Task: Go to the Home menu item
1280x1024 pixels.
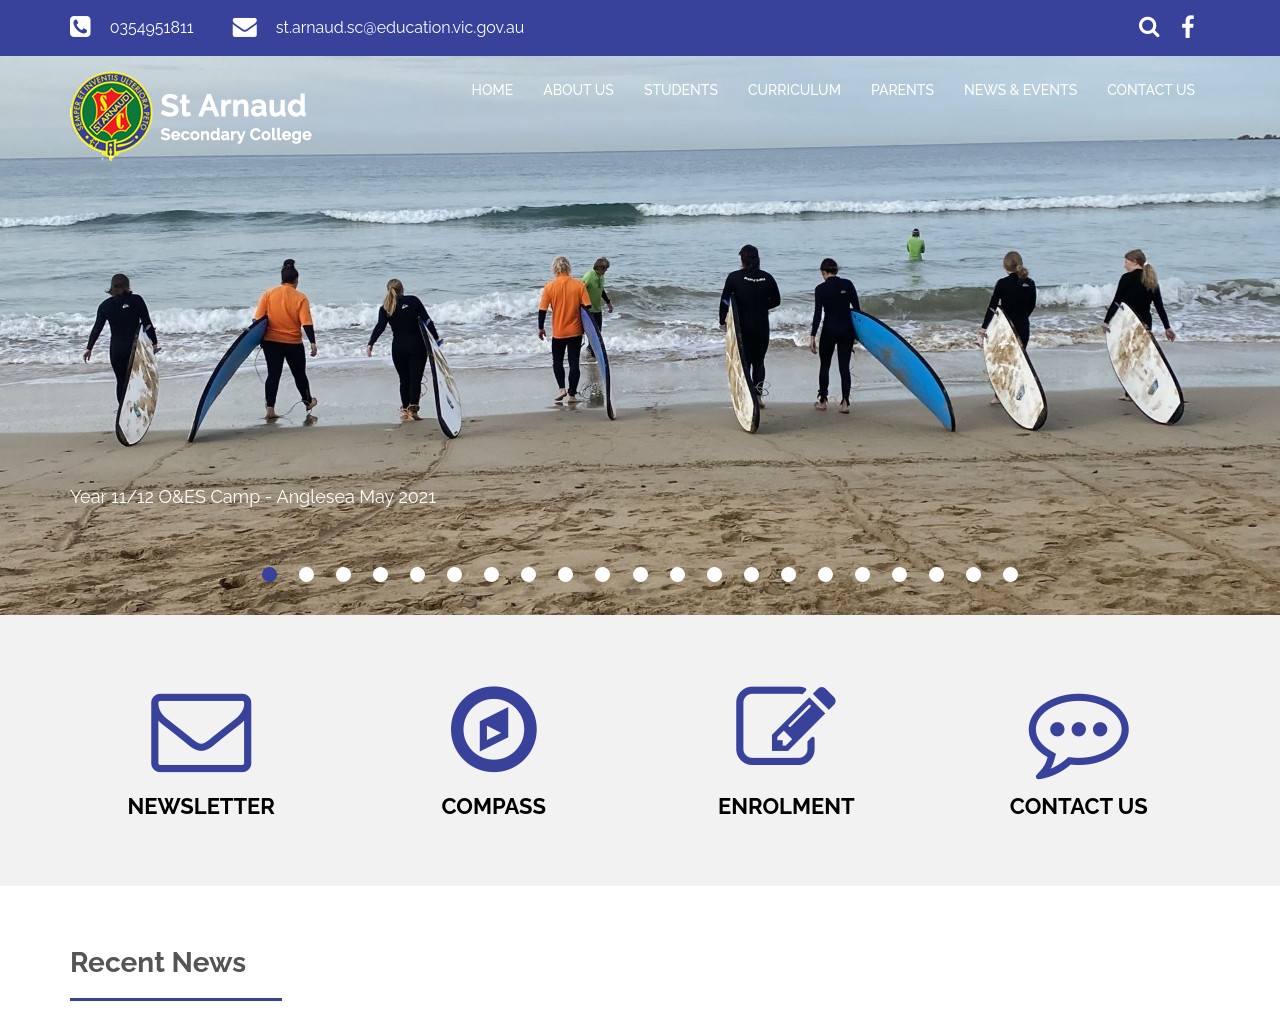Action: 492,90
